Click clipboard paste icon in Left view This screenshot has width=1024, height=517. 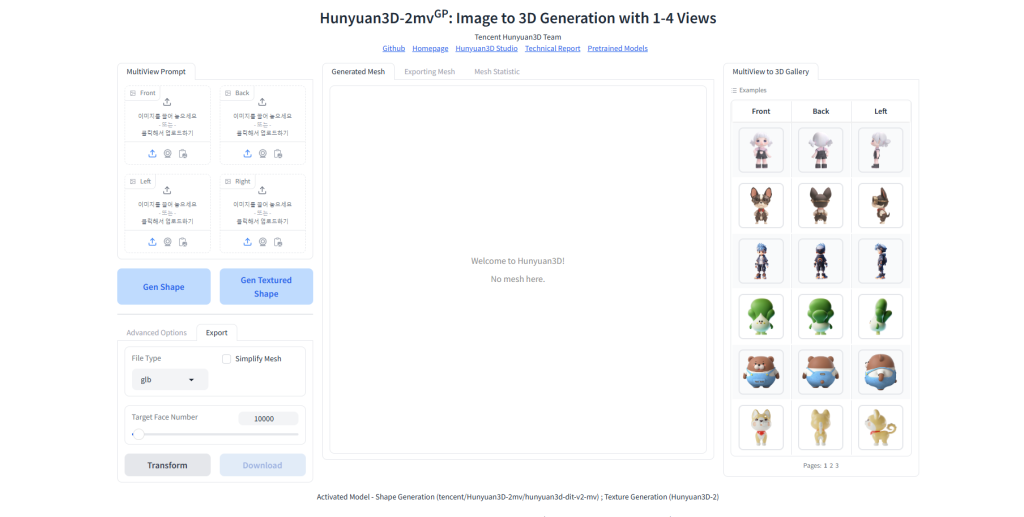(183, 242)
